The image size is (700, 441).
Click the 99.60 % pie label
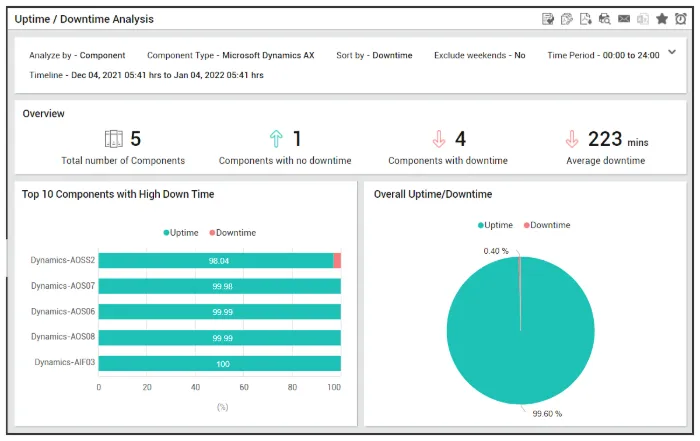coord(547,414)
